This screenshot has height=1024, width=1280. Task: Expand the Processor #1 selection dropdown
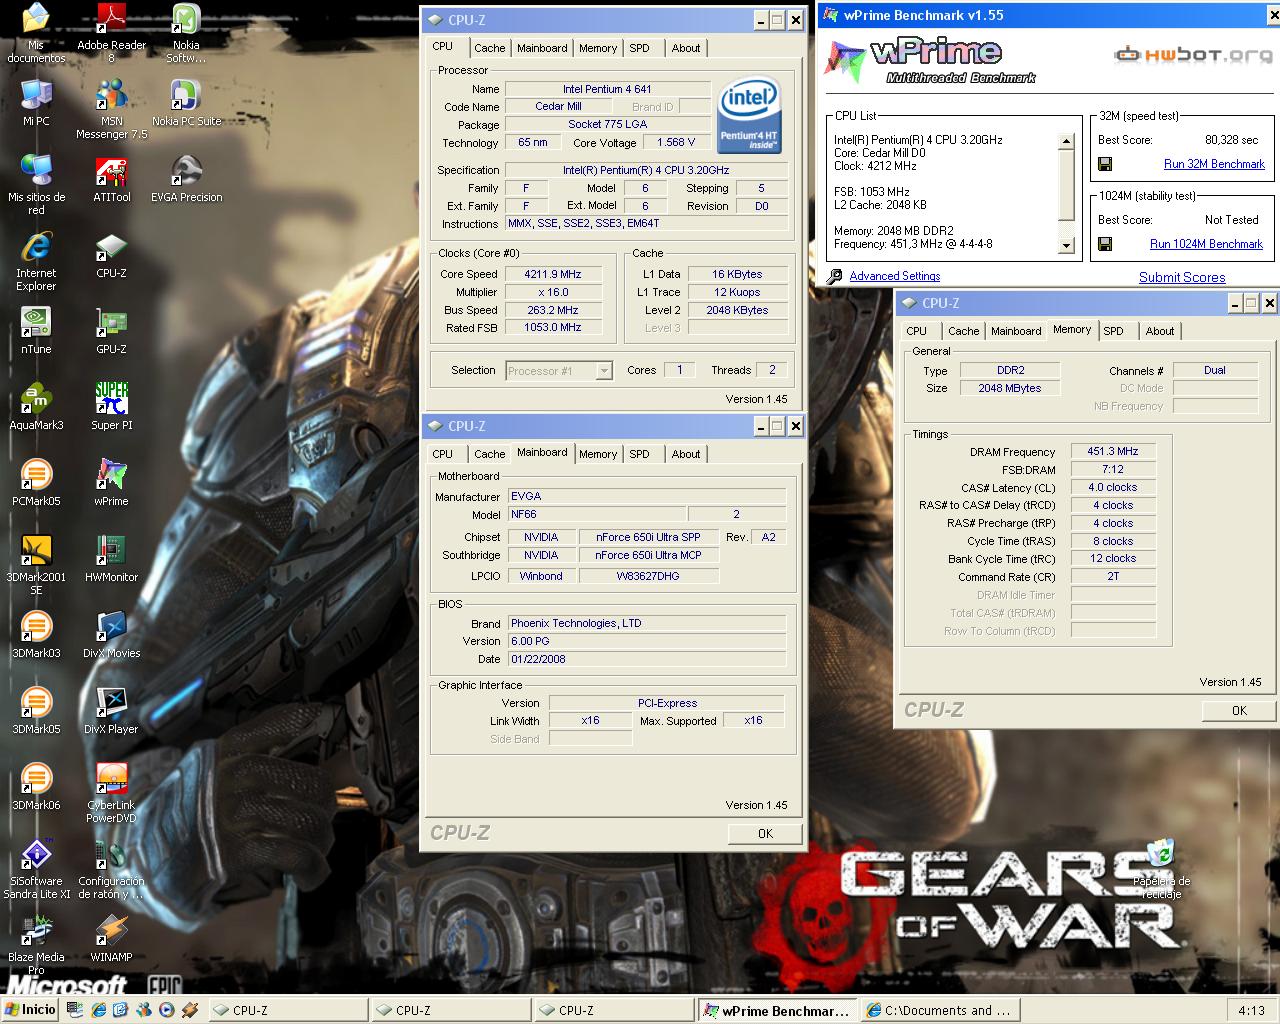(604, 371)
